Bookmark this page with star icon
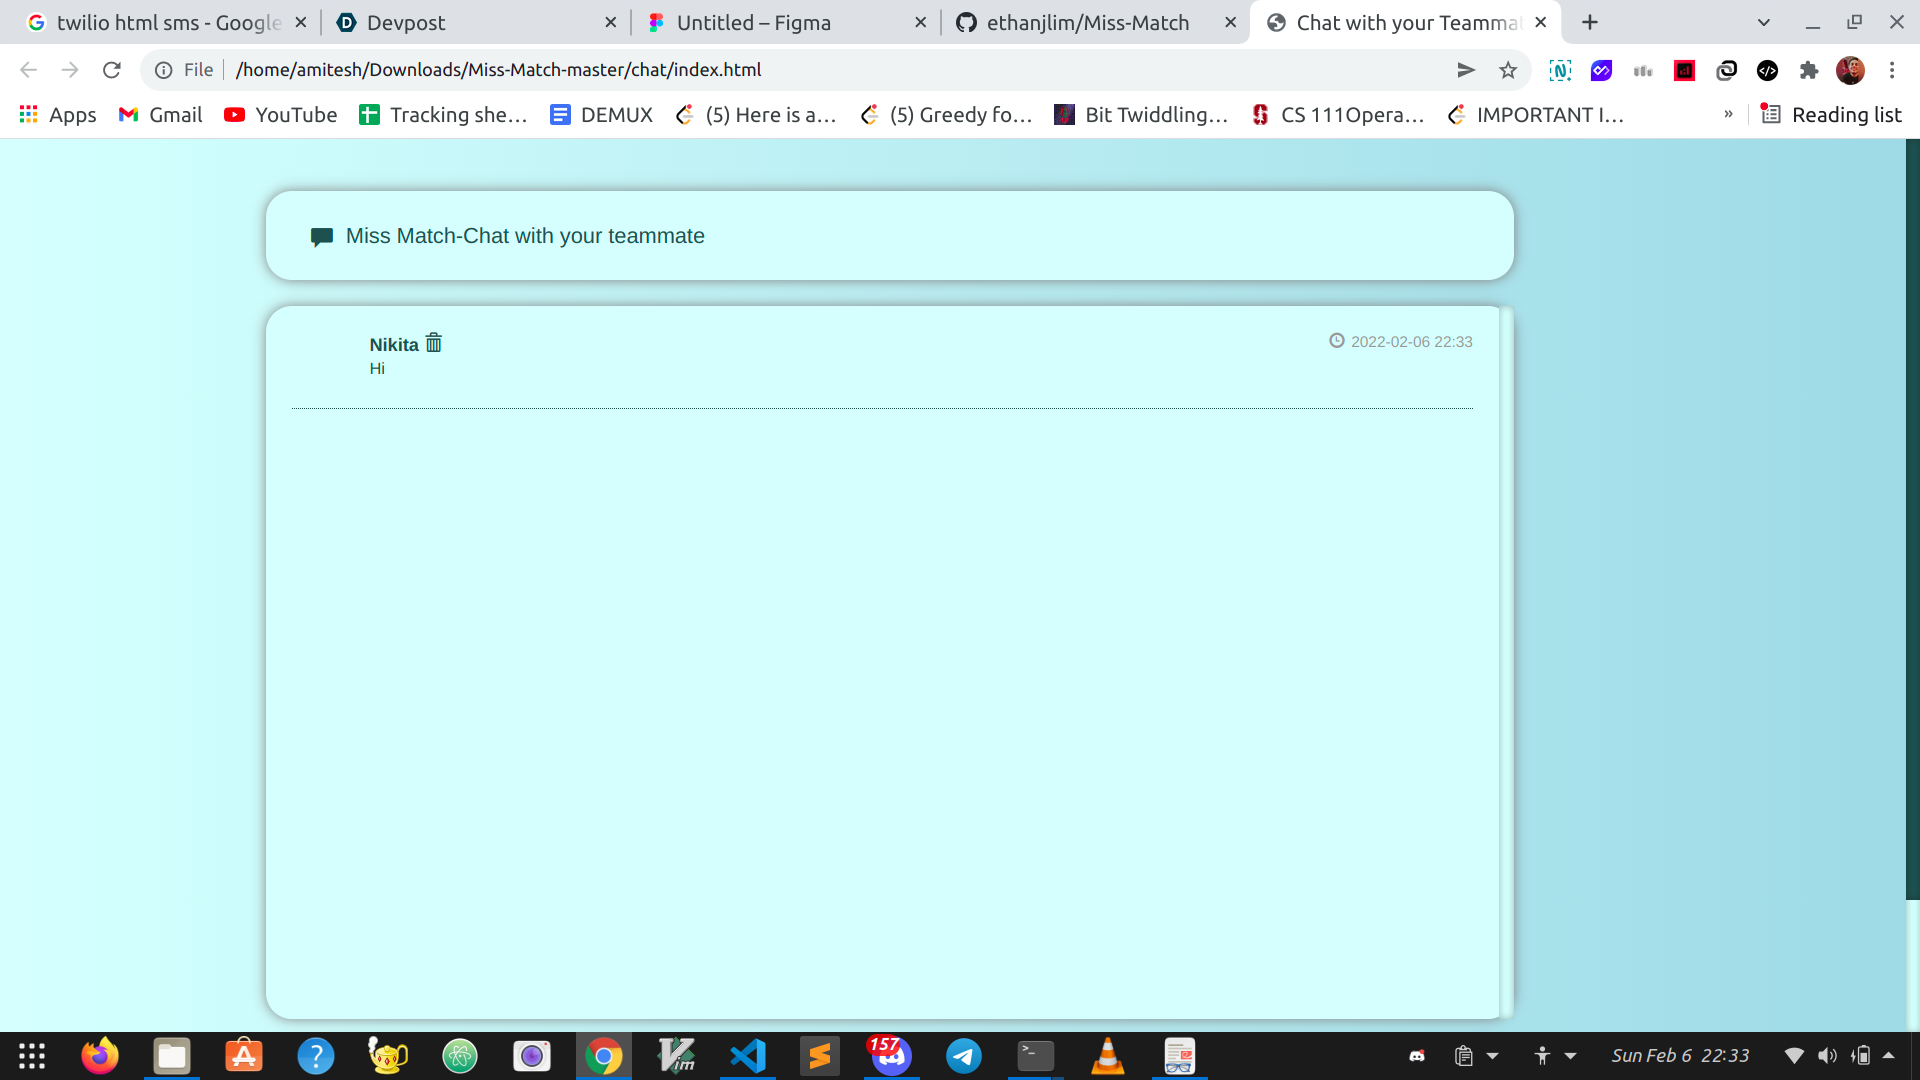 click(x=1508, y=70)
